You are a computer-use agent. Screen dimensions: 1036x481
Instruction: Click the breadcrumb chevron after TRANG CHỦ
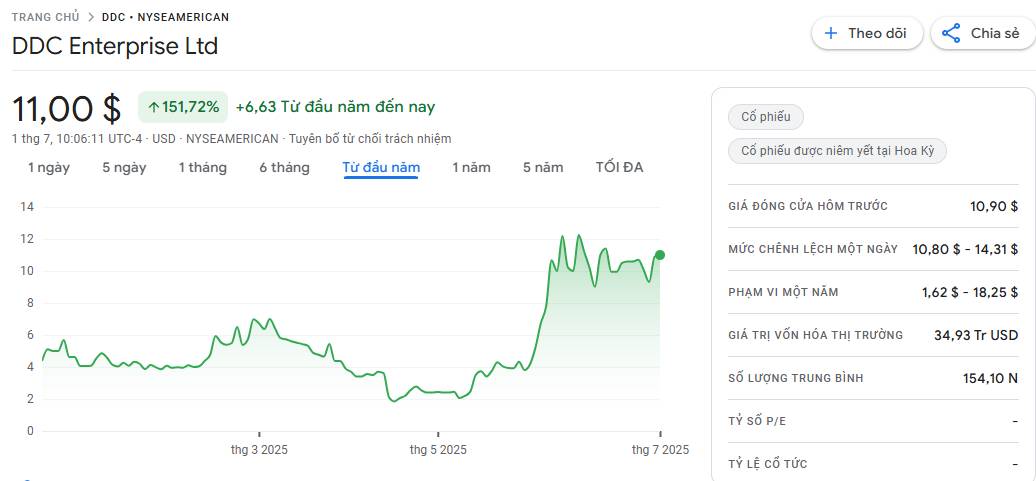(91, 17)
